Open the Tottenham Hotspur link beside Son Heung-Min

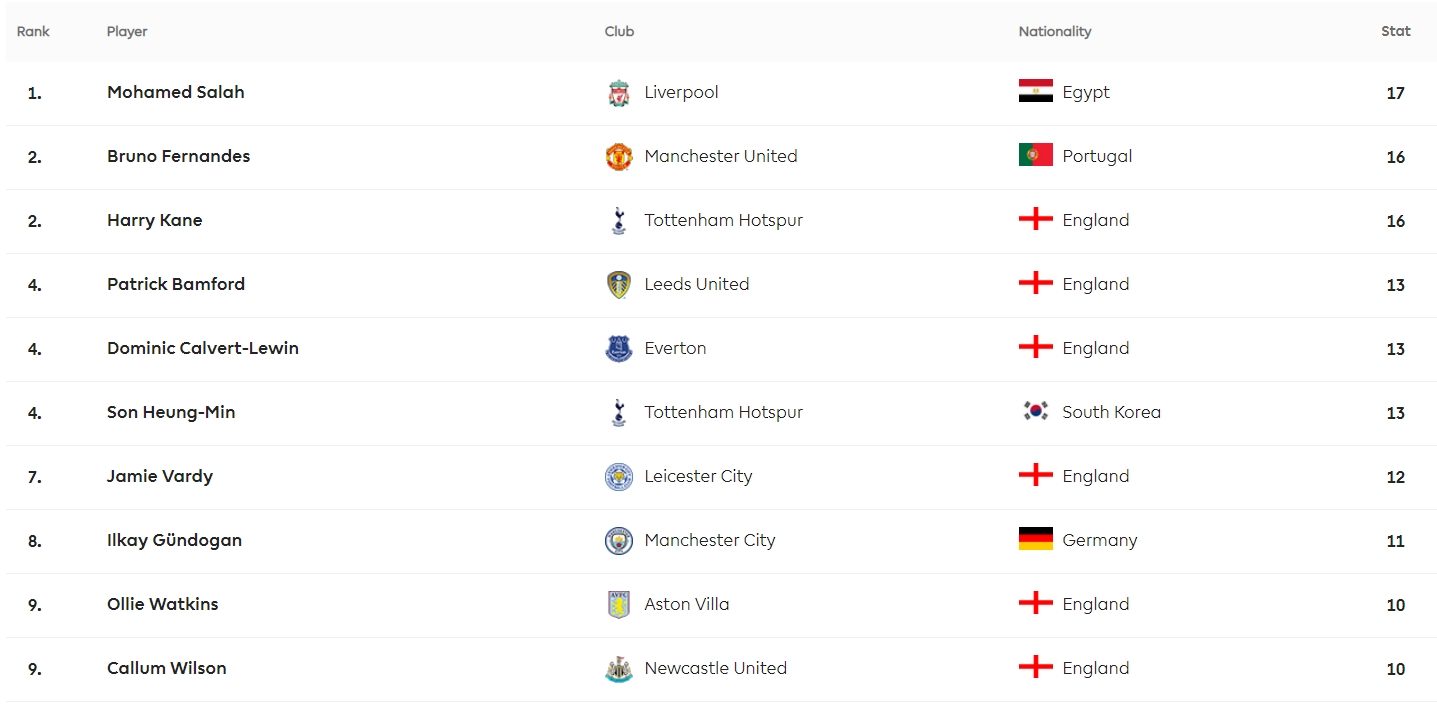(x=724, y=412)
